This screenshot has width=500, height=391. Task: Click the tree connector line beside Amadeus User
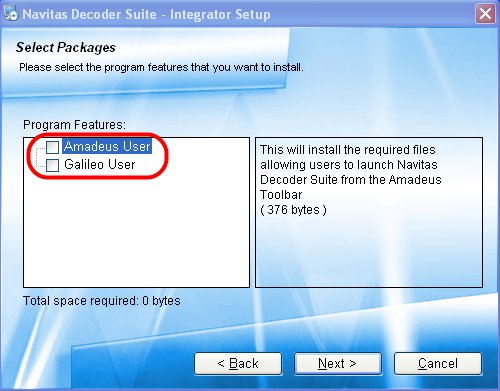[40, 146]
